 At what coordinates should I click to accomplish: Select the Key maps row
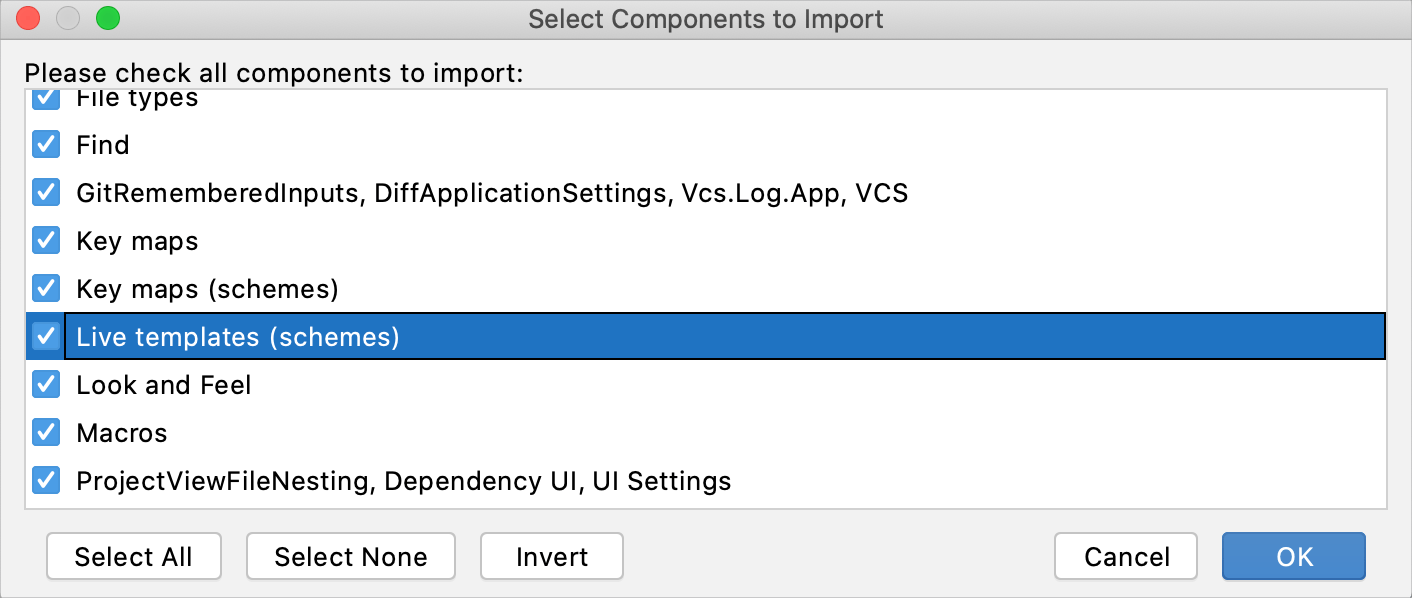click(x=137, y=240)
